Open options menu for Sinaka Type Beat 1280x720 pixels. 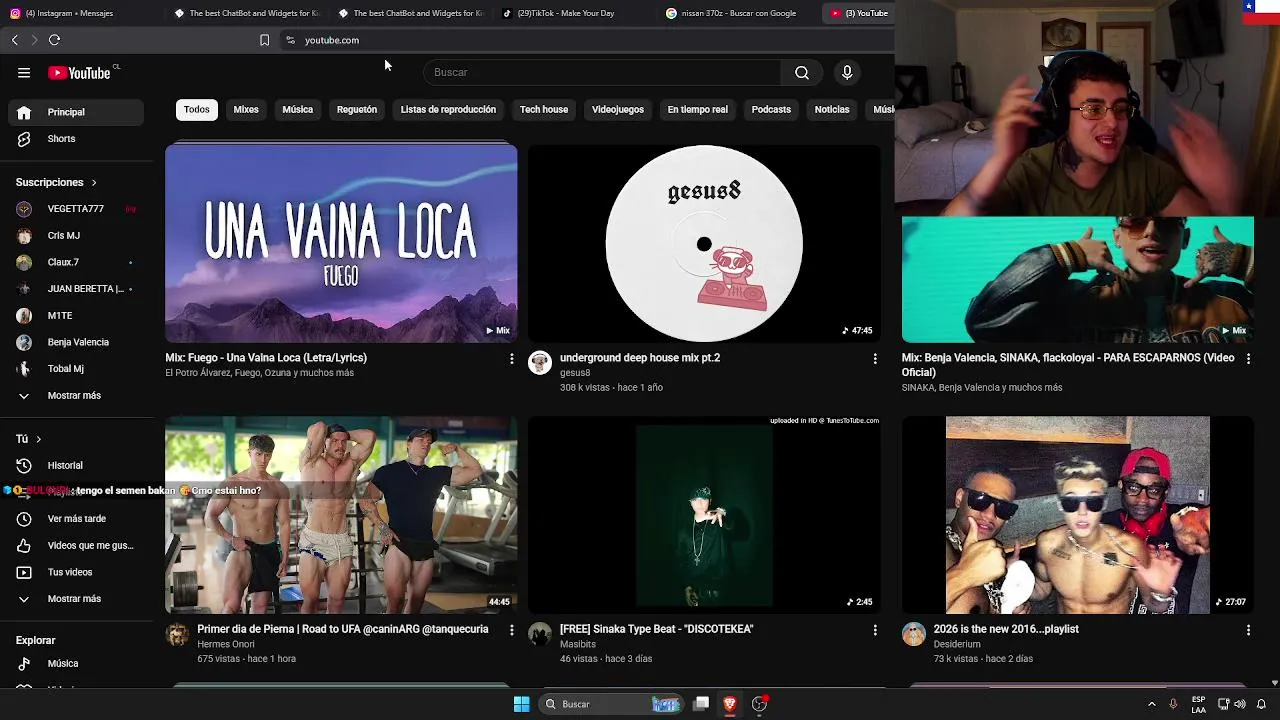point(875,630)
